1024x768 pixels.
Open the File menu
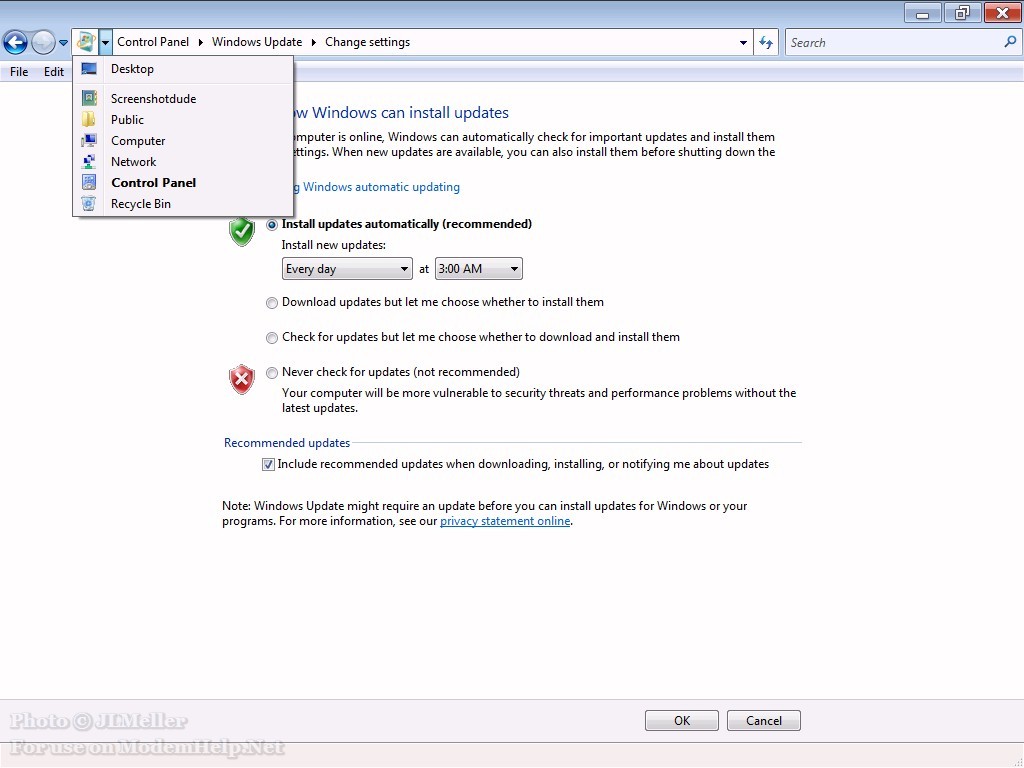(x=19, y=72)
